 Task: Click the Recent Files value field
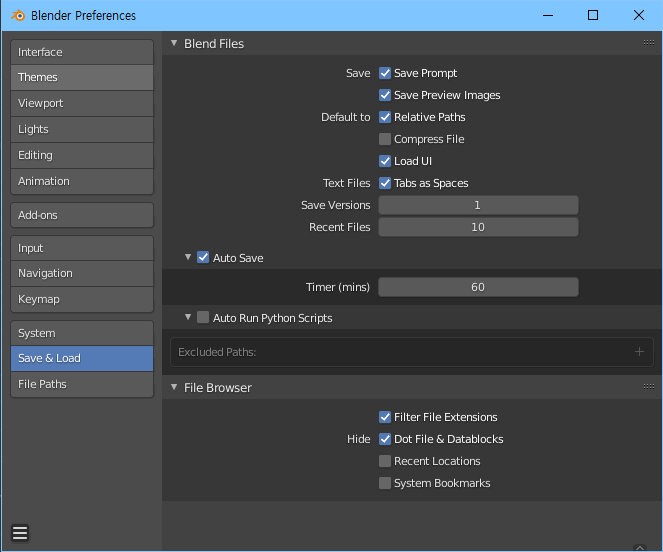(x=478, y=227)
